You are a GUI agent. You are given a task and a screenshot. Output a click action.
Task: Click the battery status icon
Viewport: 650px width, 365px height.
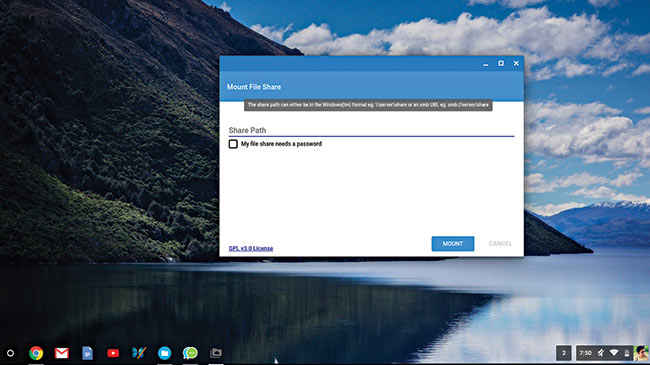(x=627, y=353)
